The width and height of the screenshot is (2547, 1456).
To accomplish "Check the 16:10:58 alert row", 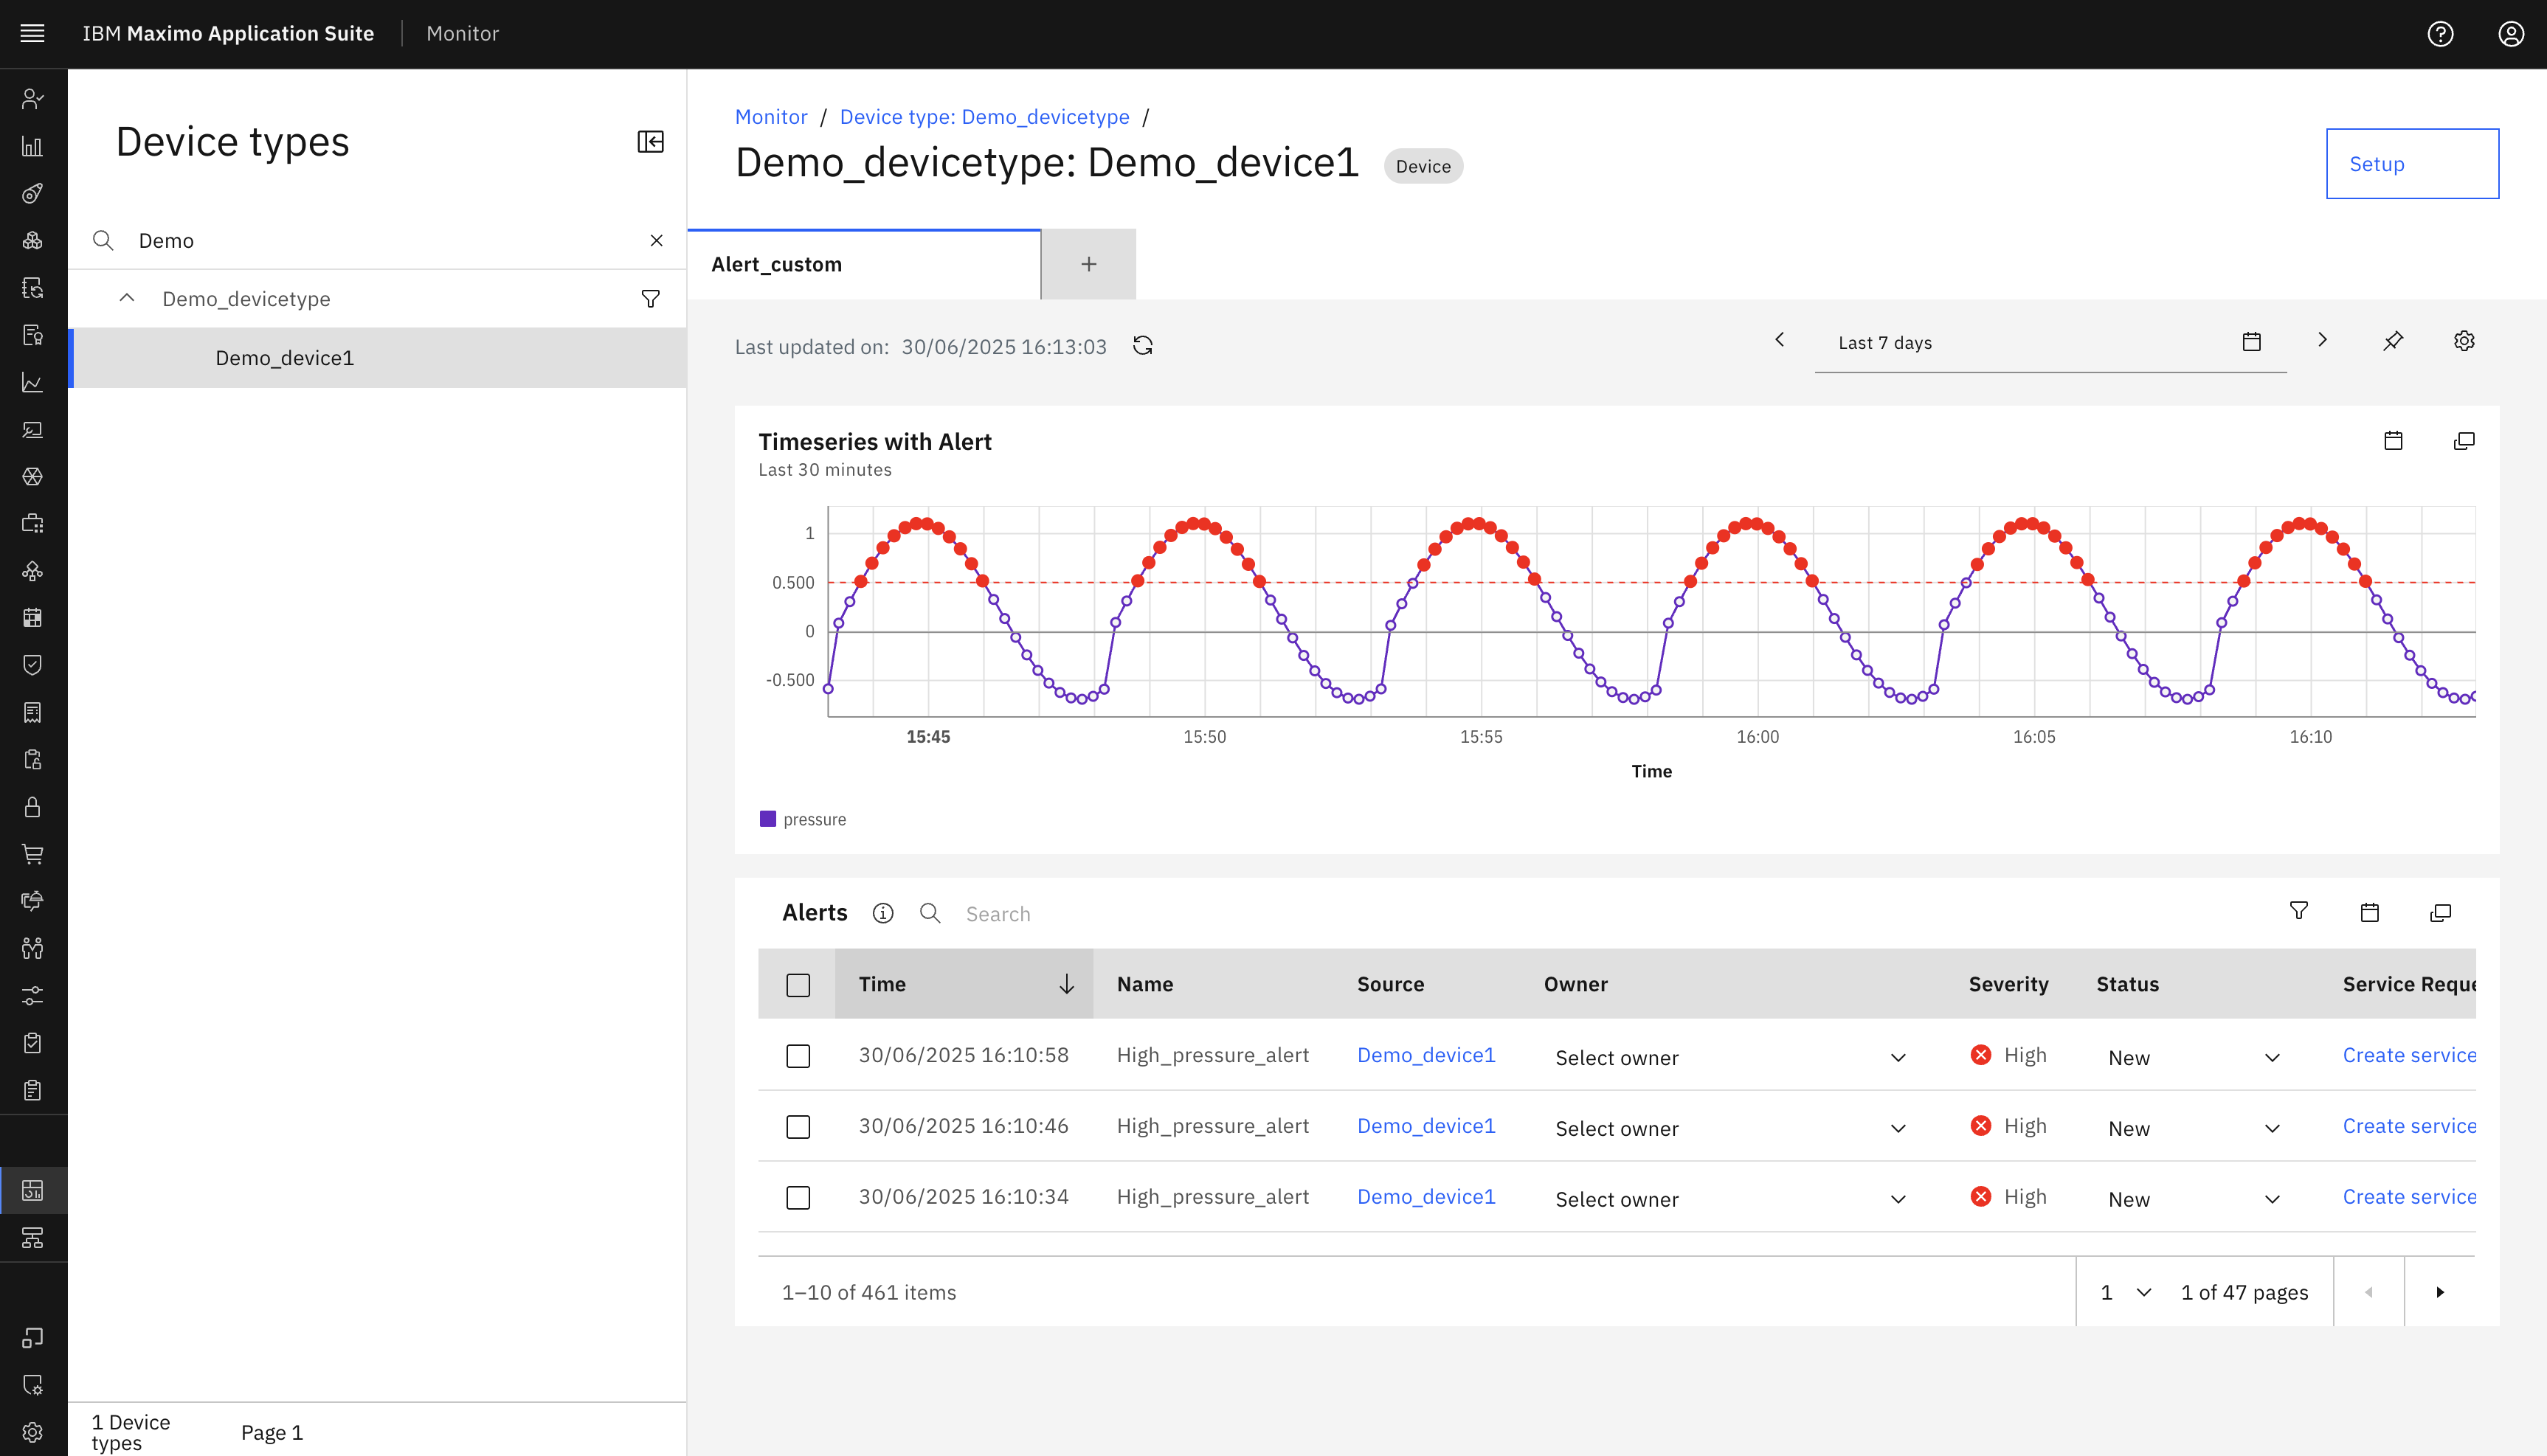I will tap(798, 1056).
